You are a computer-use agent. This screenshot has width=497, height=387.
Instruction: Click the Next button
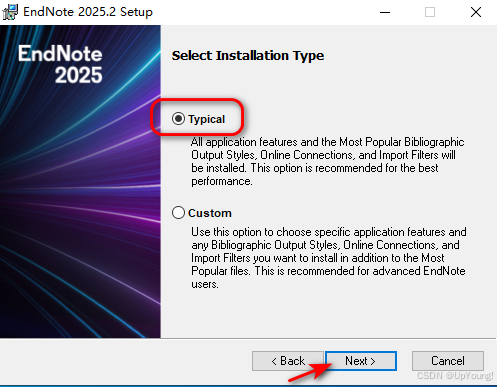pos(361,361)
